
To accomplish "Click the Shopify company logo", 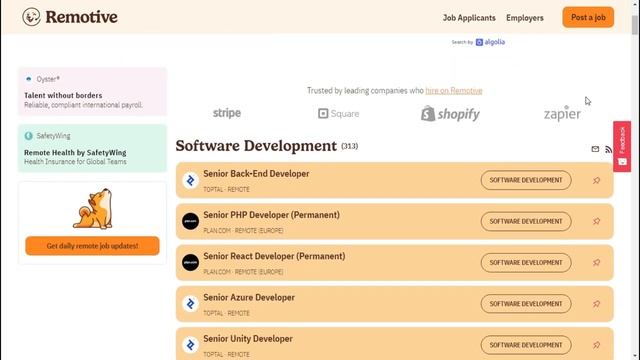I will [450, 114].
